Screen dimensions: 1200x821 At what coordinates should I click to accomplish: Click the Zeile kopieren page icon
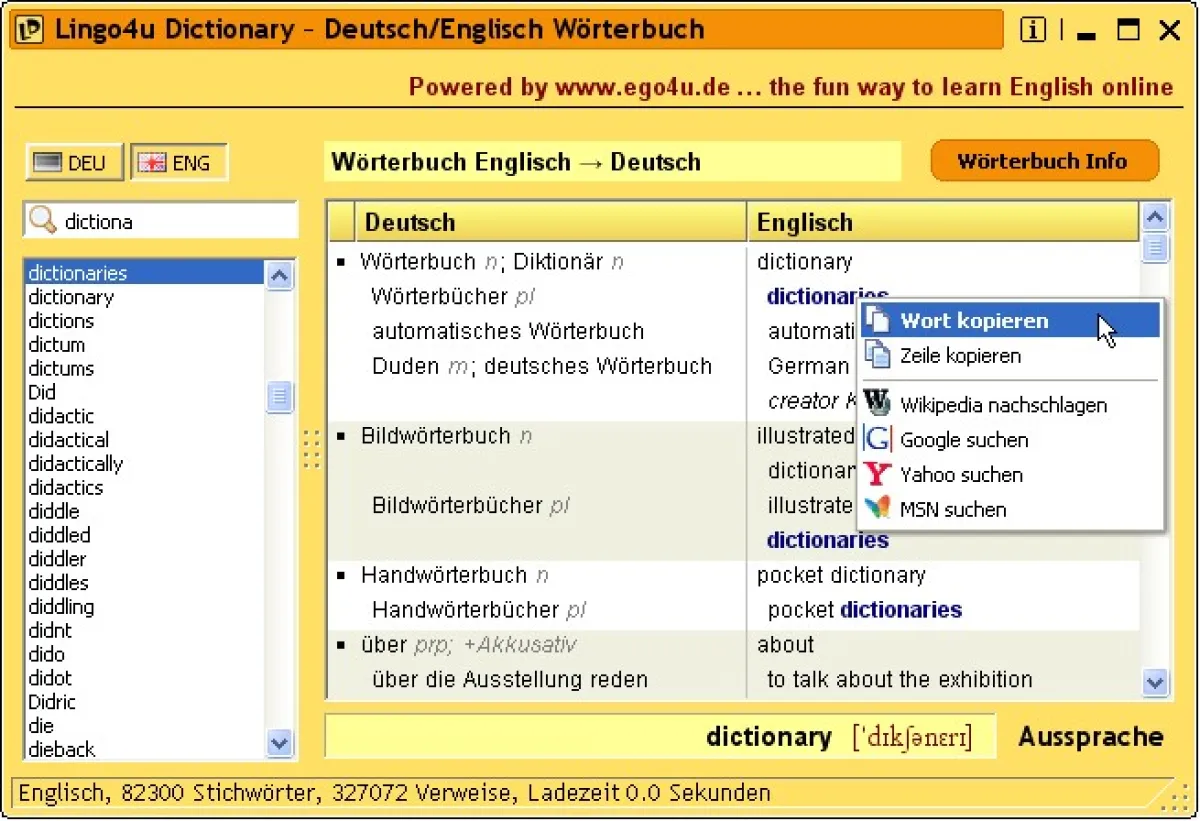click(880, 355)
